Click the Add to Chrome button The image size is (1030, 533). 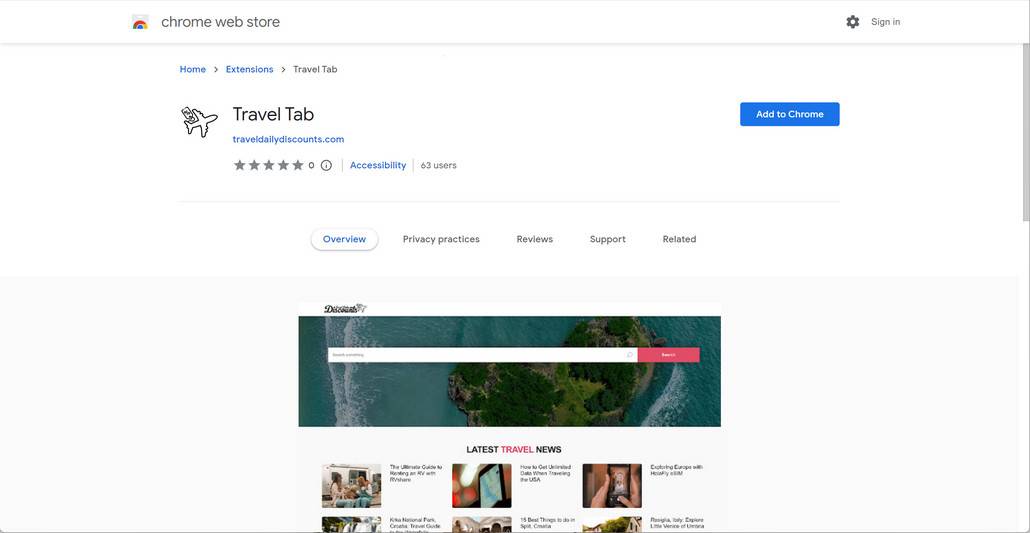[x=790, y=114]
